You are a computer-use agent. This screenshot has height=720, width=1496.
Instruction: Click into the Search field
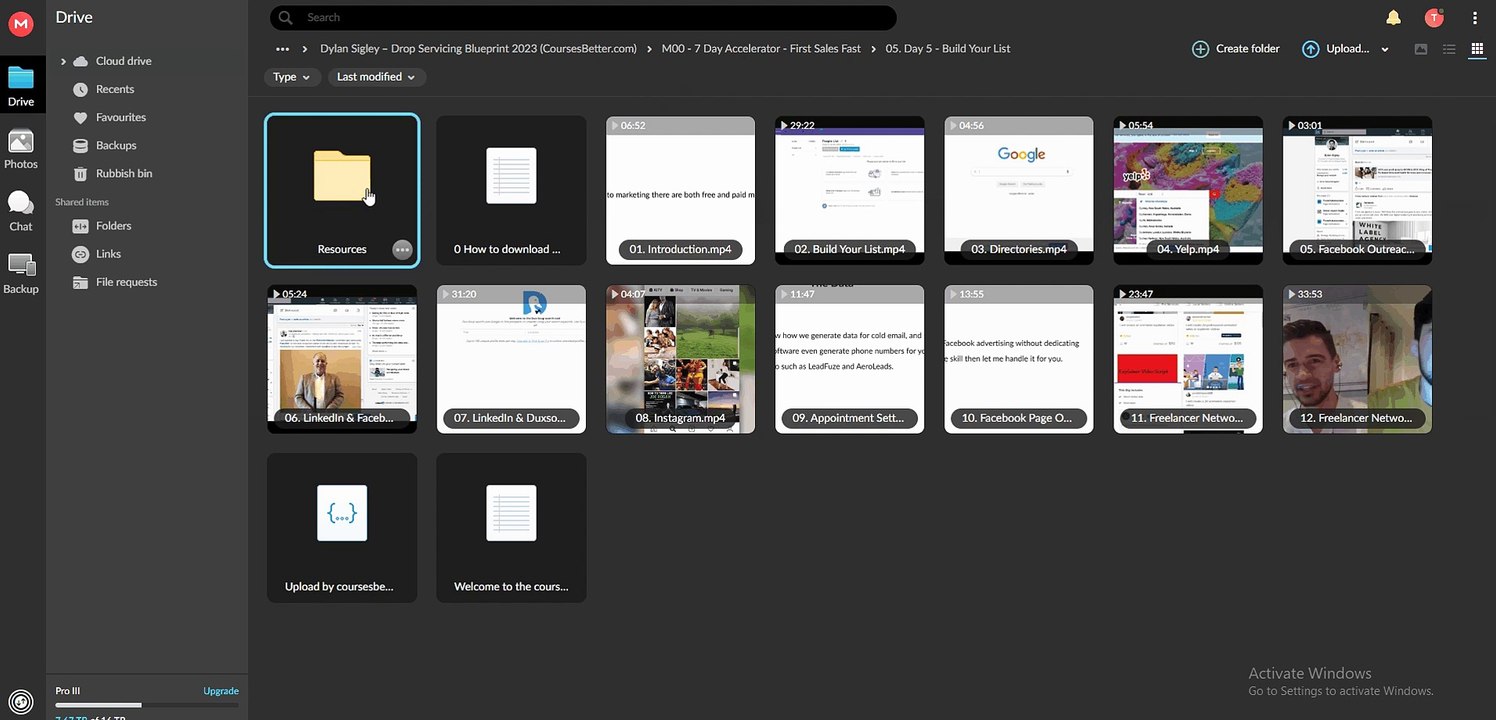coord(583,18)
